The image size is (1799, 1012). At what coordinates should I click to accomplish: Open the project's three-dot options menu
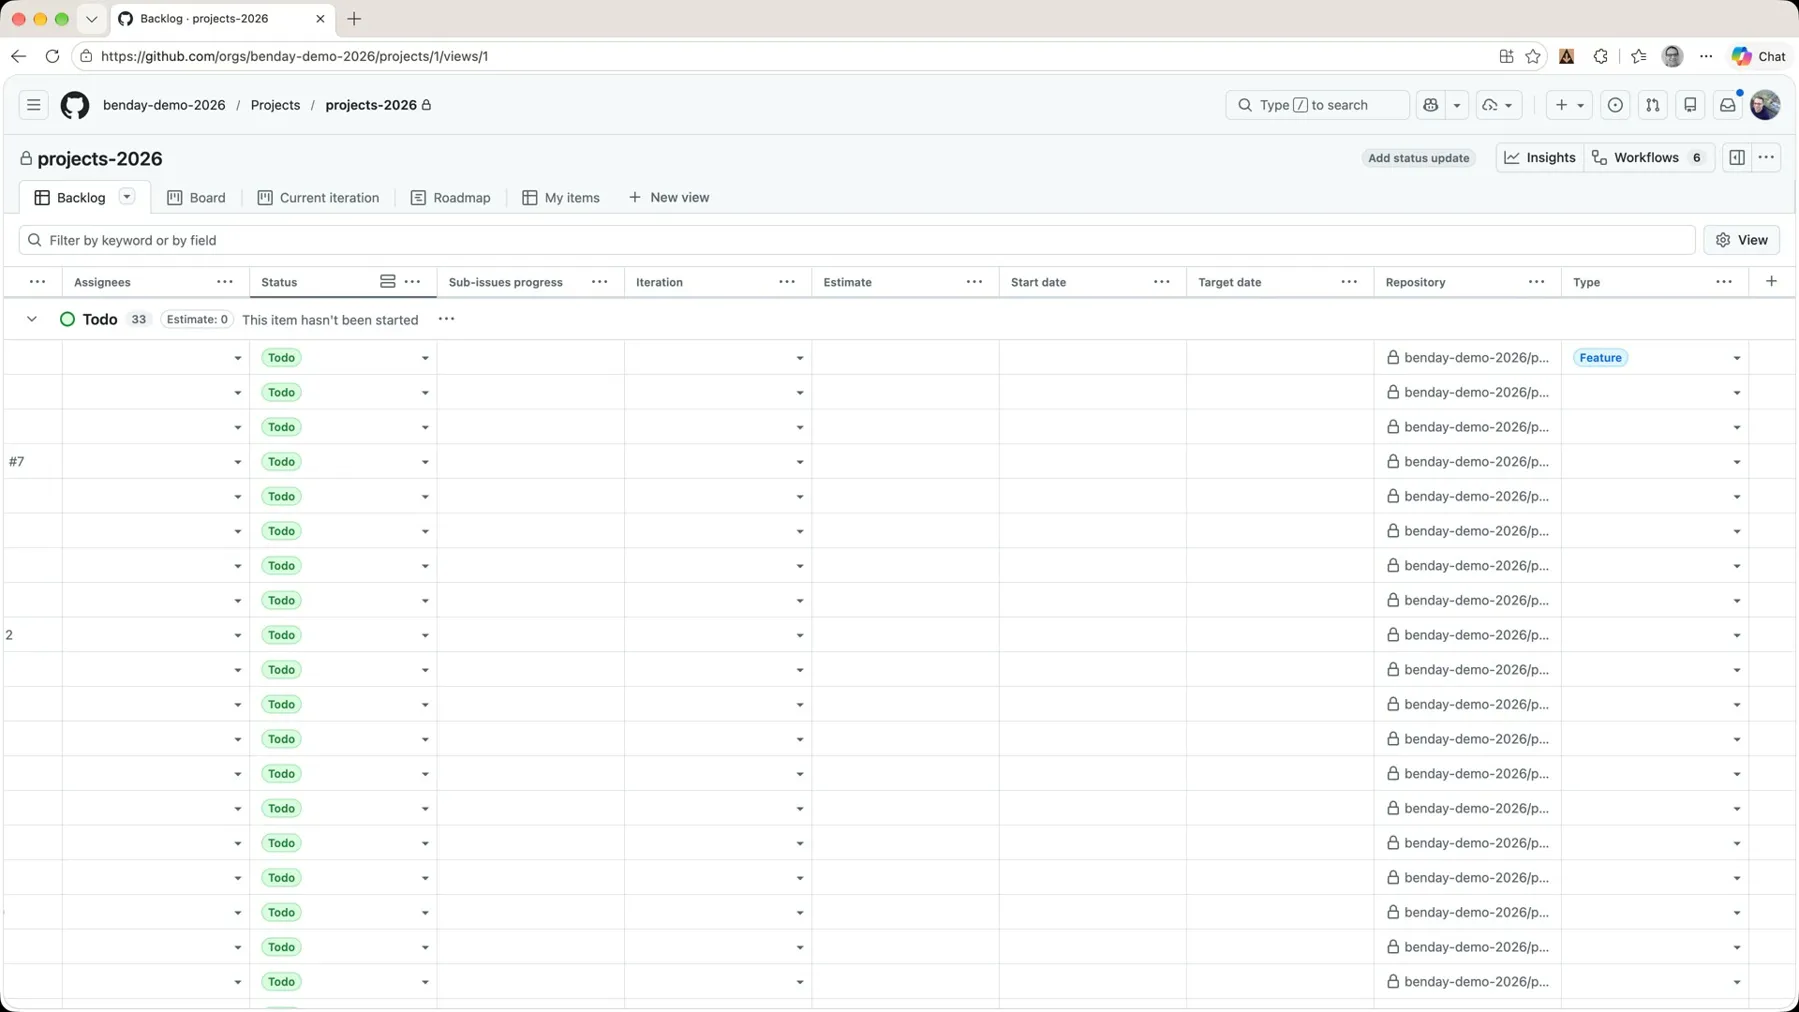[x=1766, y=158]
